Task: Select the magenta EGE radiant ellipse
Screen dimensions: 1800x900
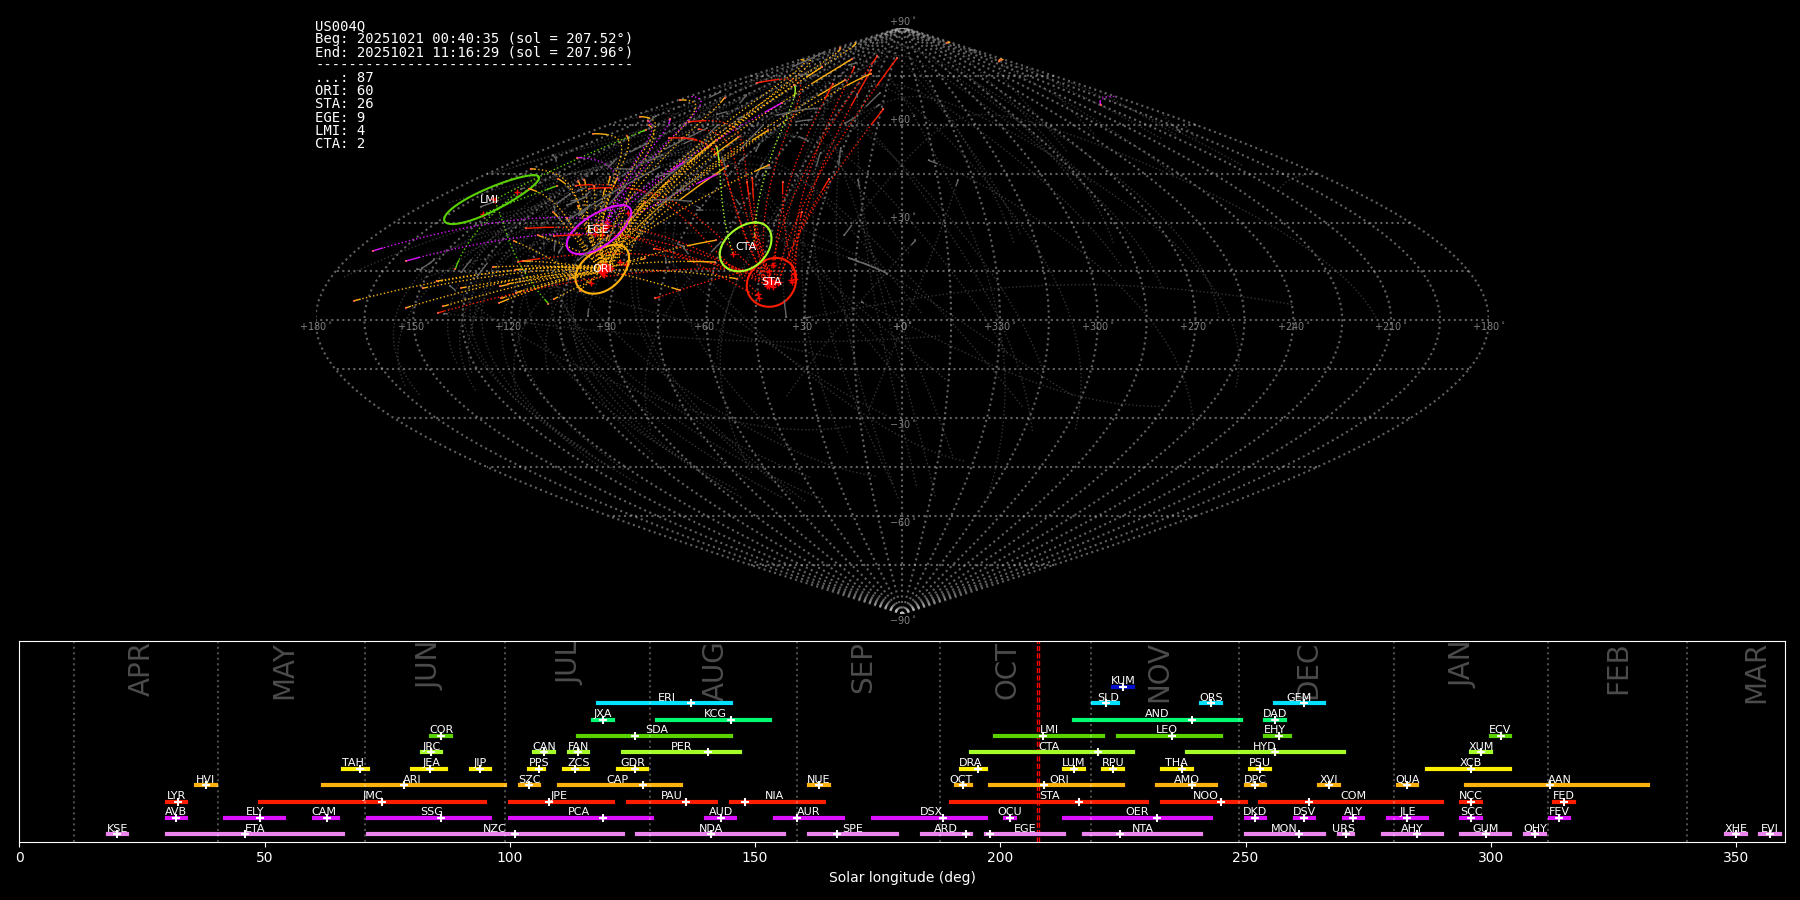Action: (598, 230)
